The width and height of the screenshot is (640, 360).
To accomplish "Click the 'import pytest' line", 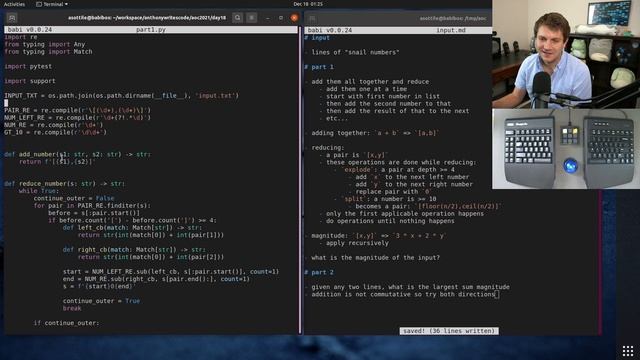I will [28, 66].
